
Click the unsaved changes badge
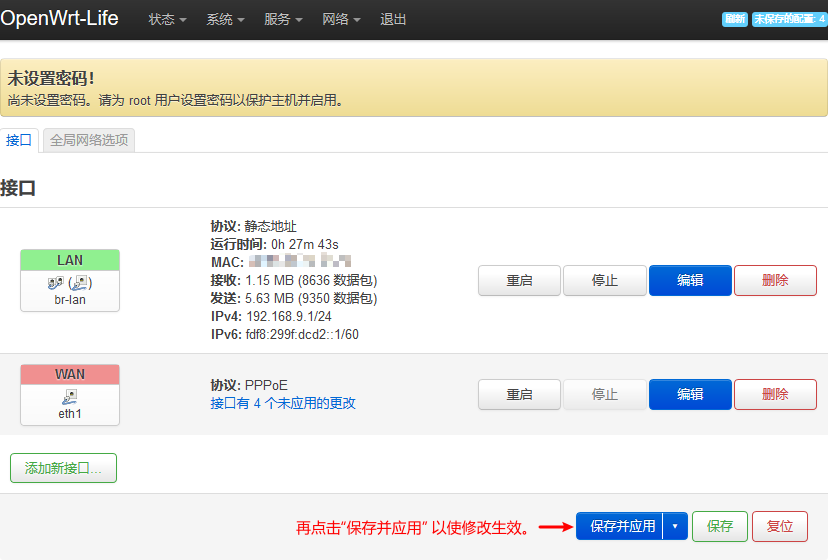[x=789, y=19]
